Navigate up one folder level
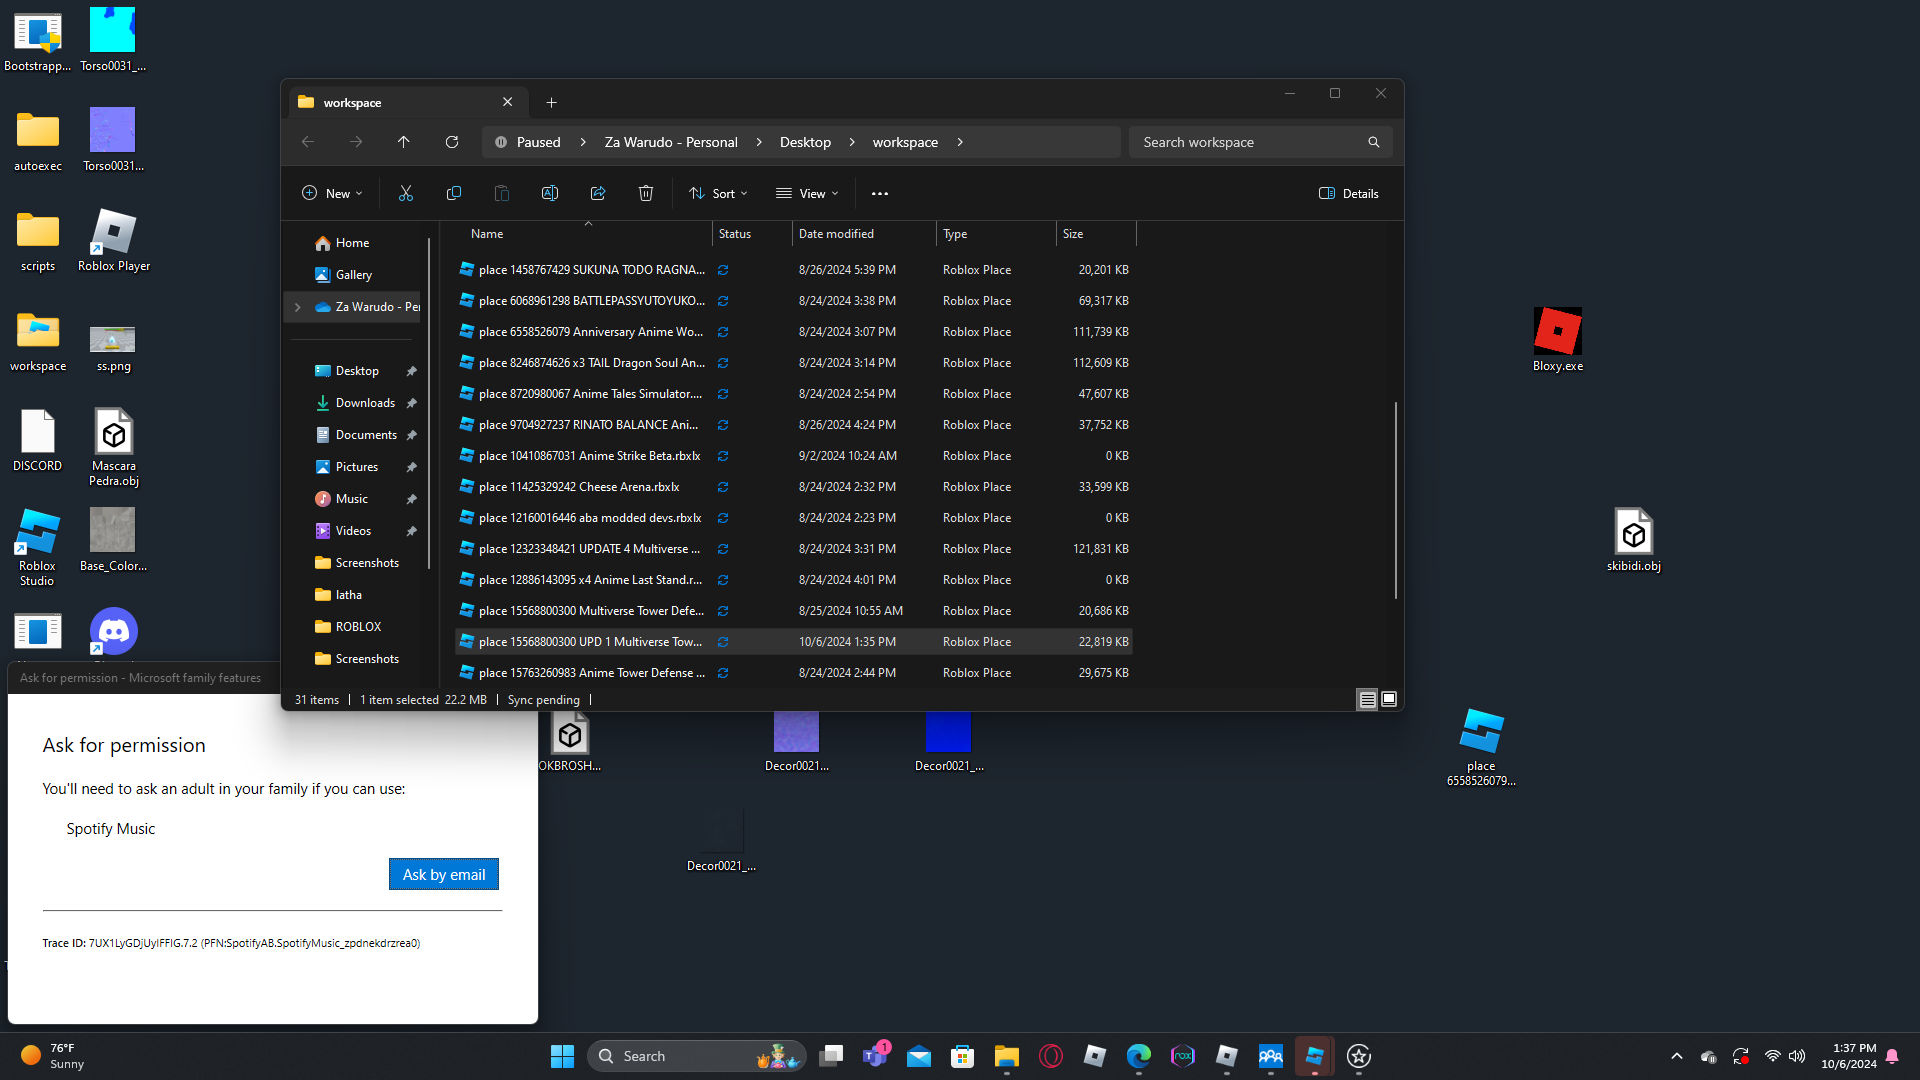This screenshot has height=1080, width=1920. coord(403,142)
